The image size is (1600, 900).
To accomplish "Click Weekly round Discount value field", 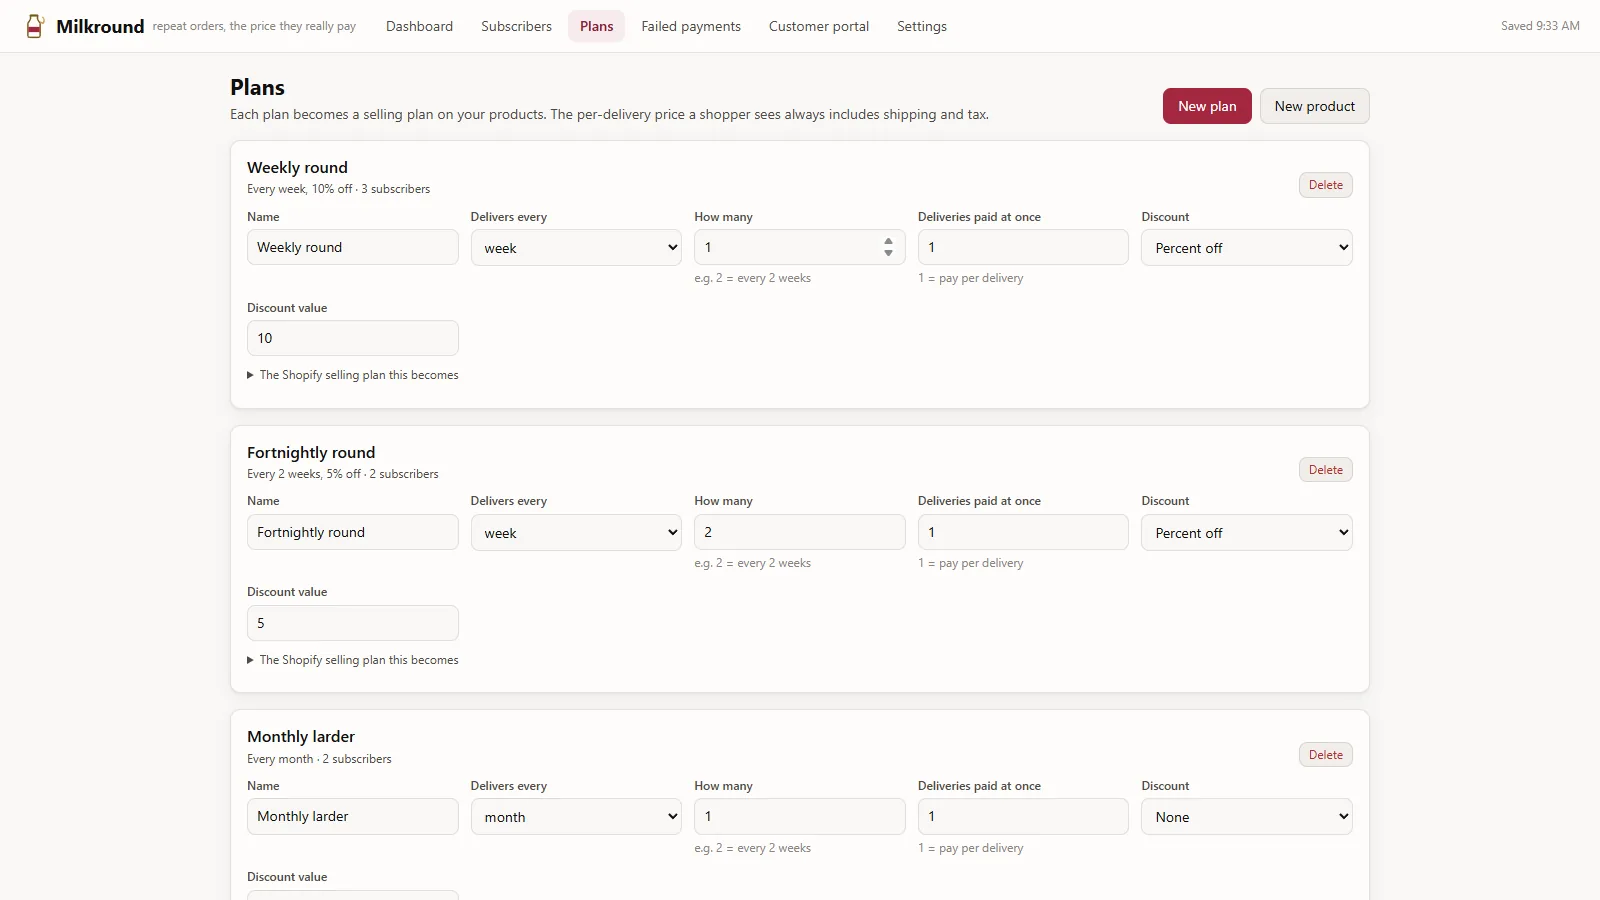I will (x=353, y=338).
